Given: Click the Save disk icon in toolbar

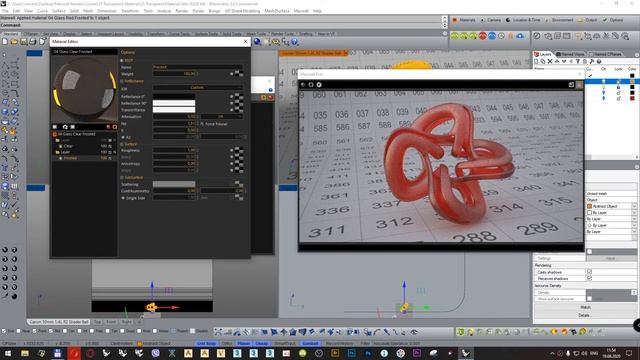Looking at the screenshot, I should point(24,42).
